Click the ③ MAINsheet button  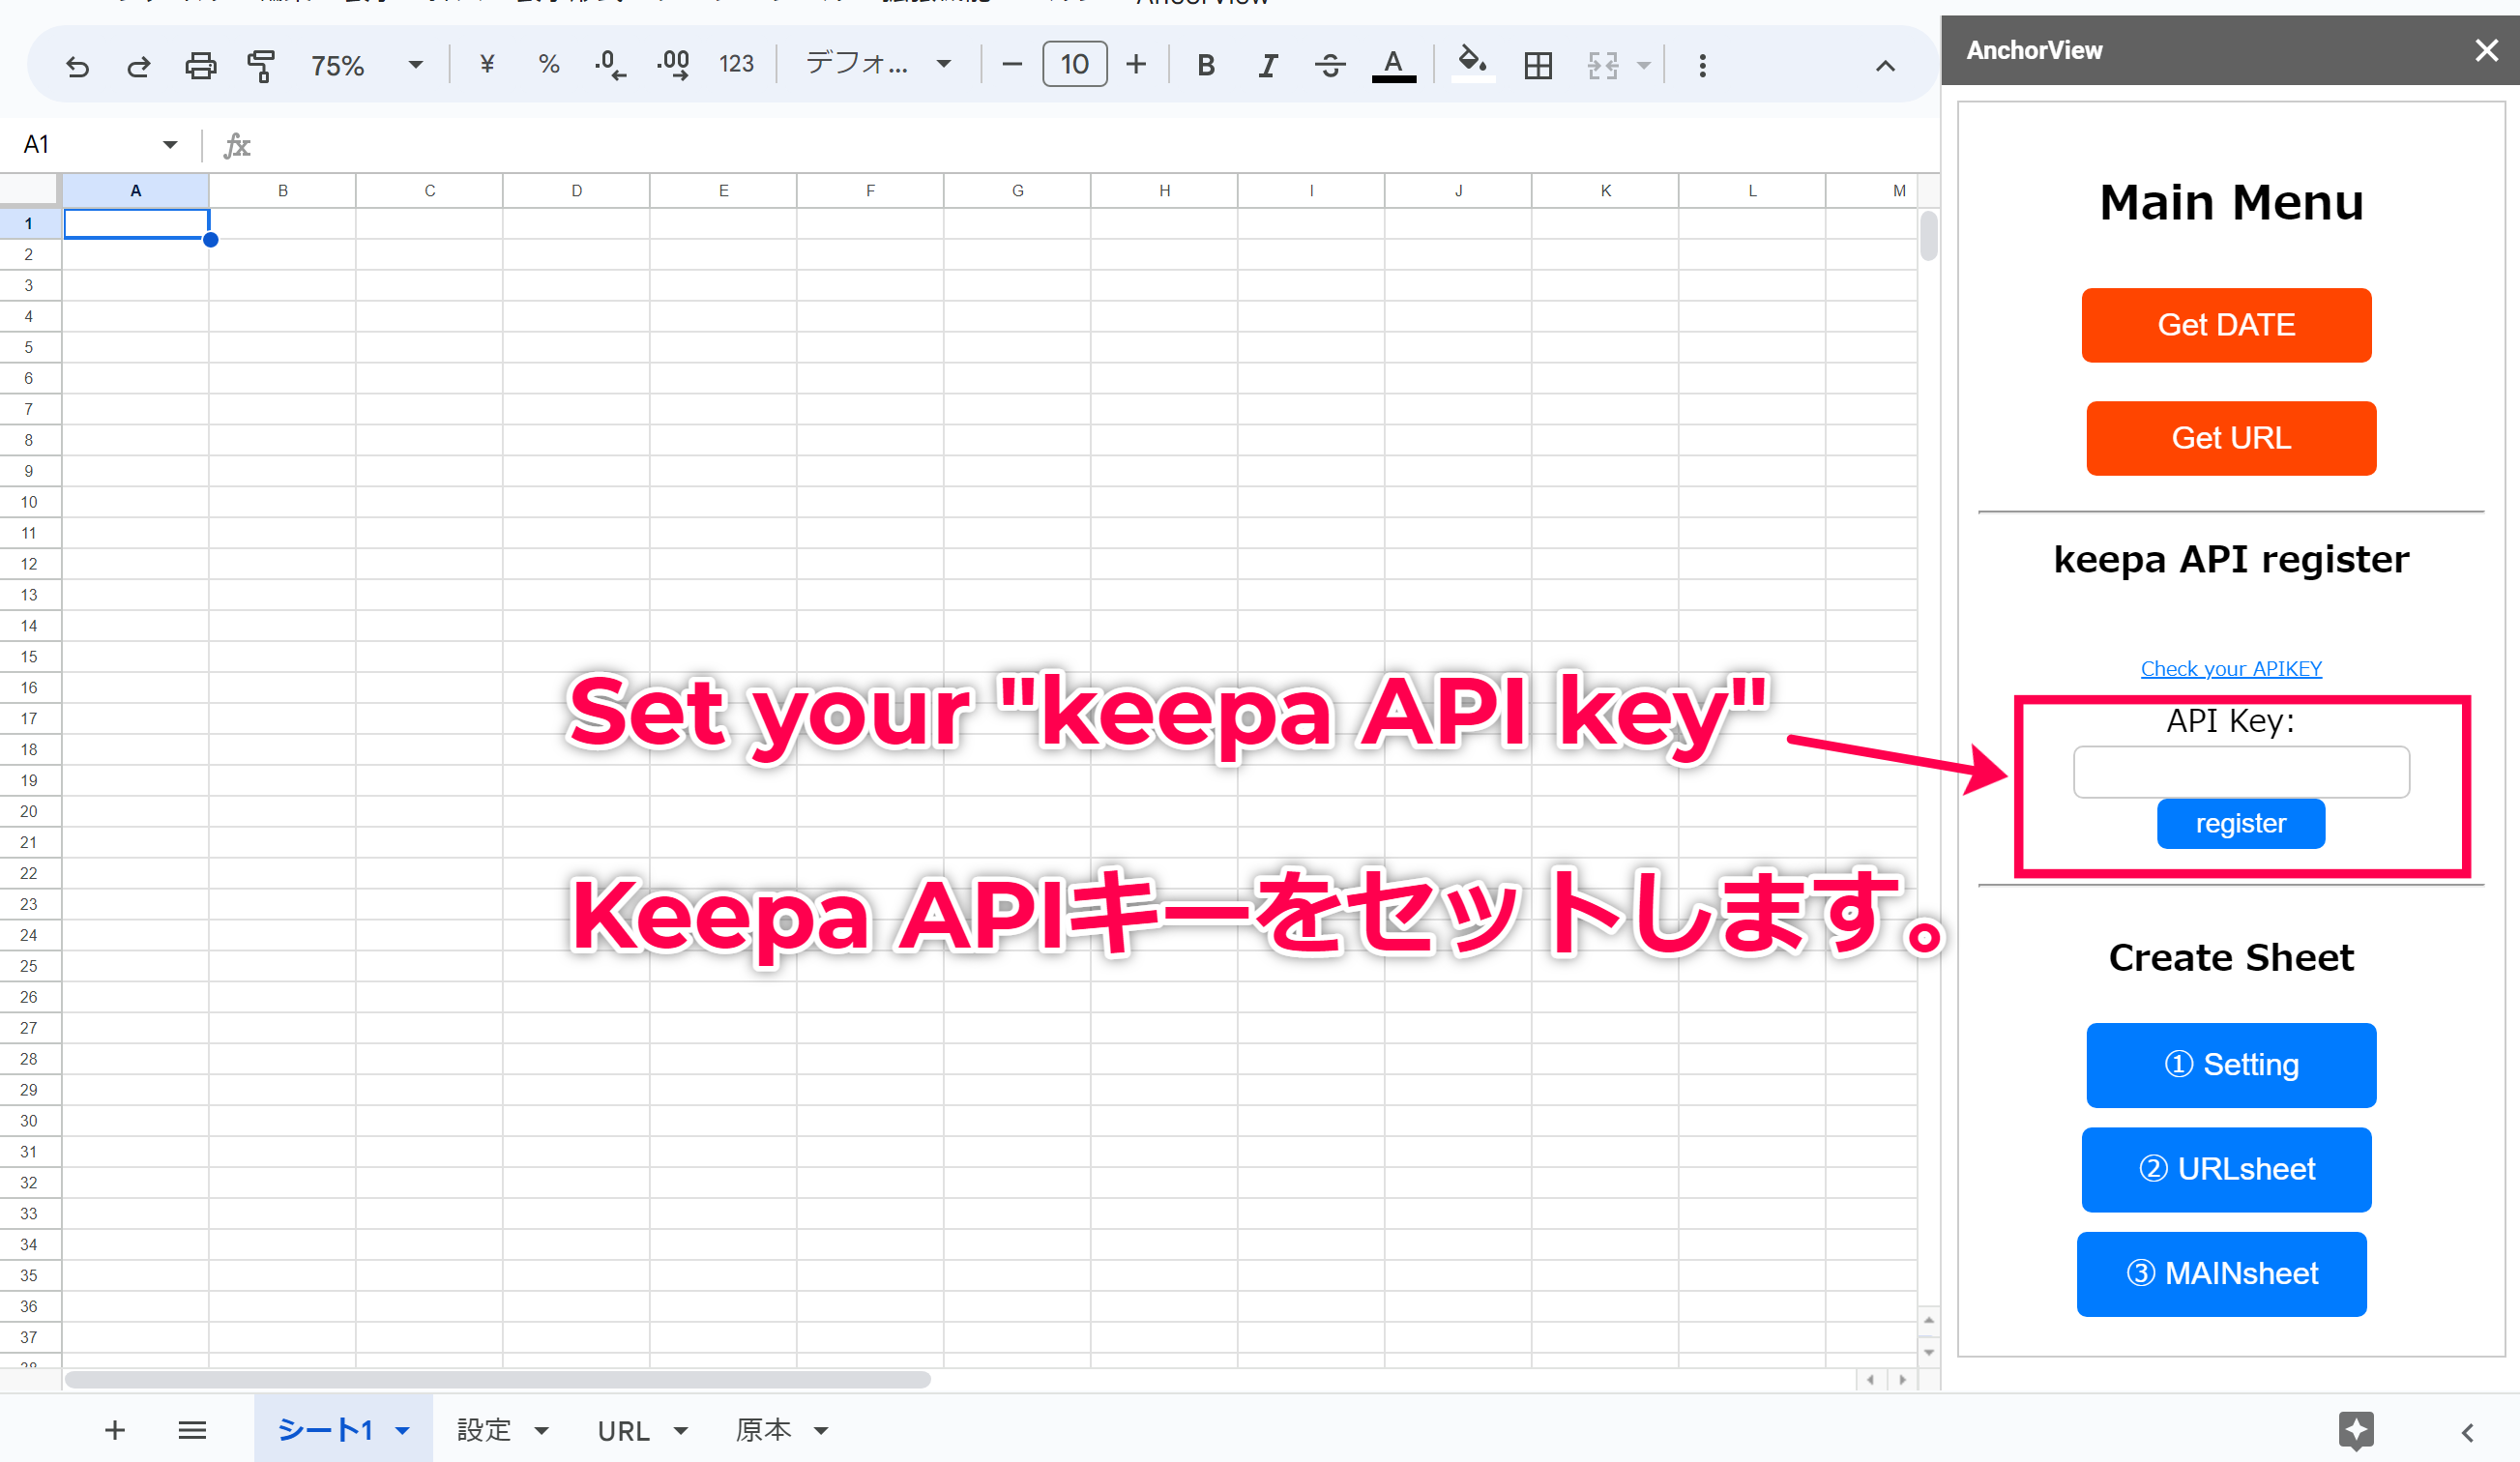(x=2221, y=1273)
